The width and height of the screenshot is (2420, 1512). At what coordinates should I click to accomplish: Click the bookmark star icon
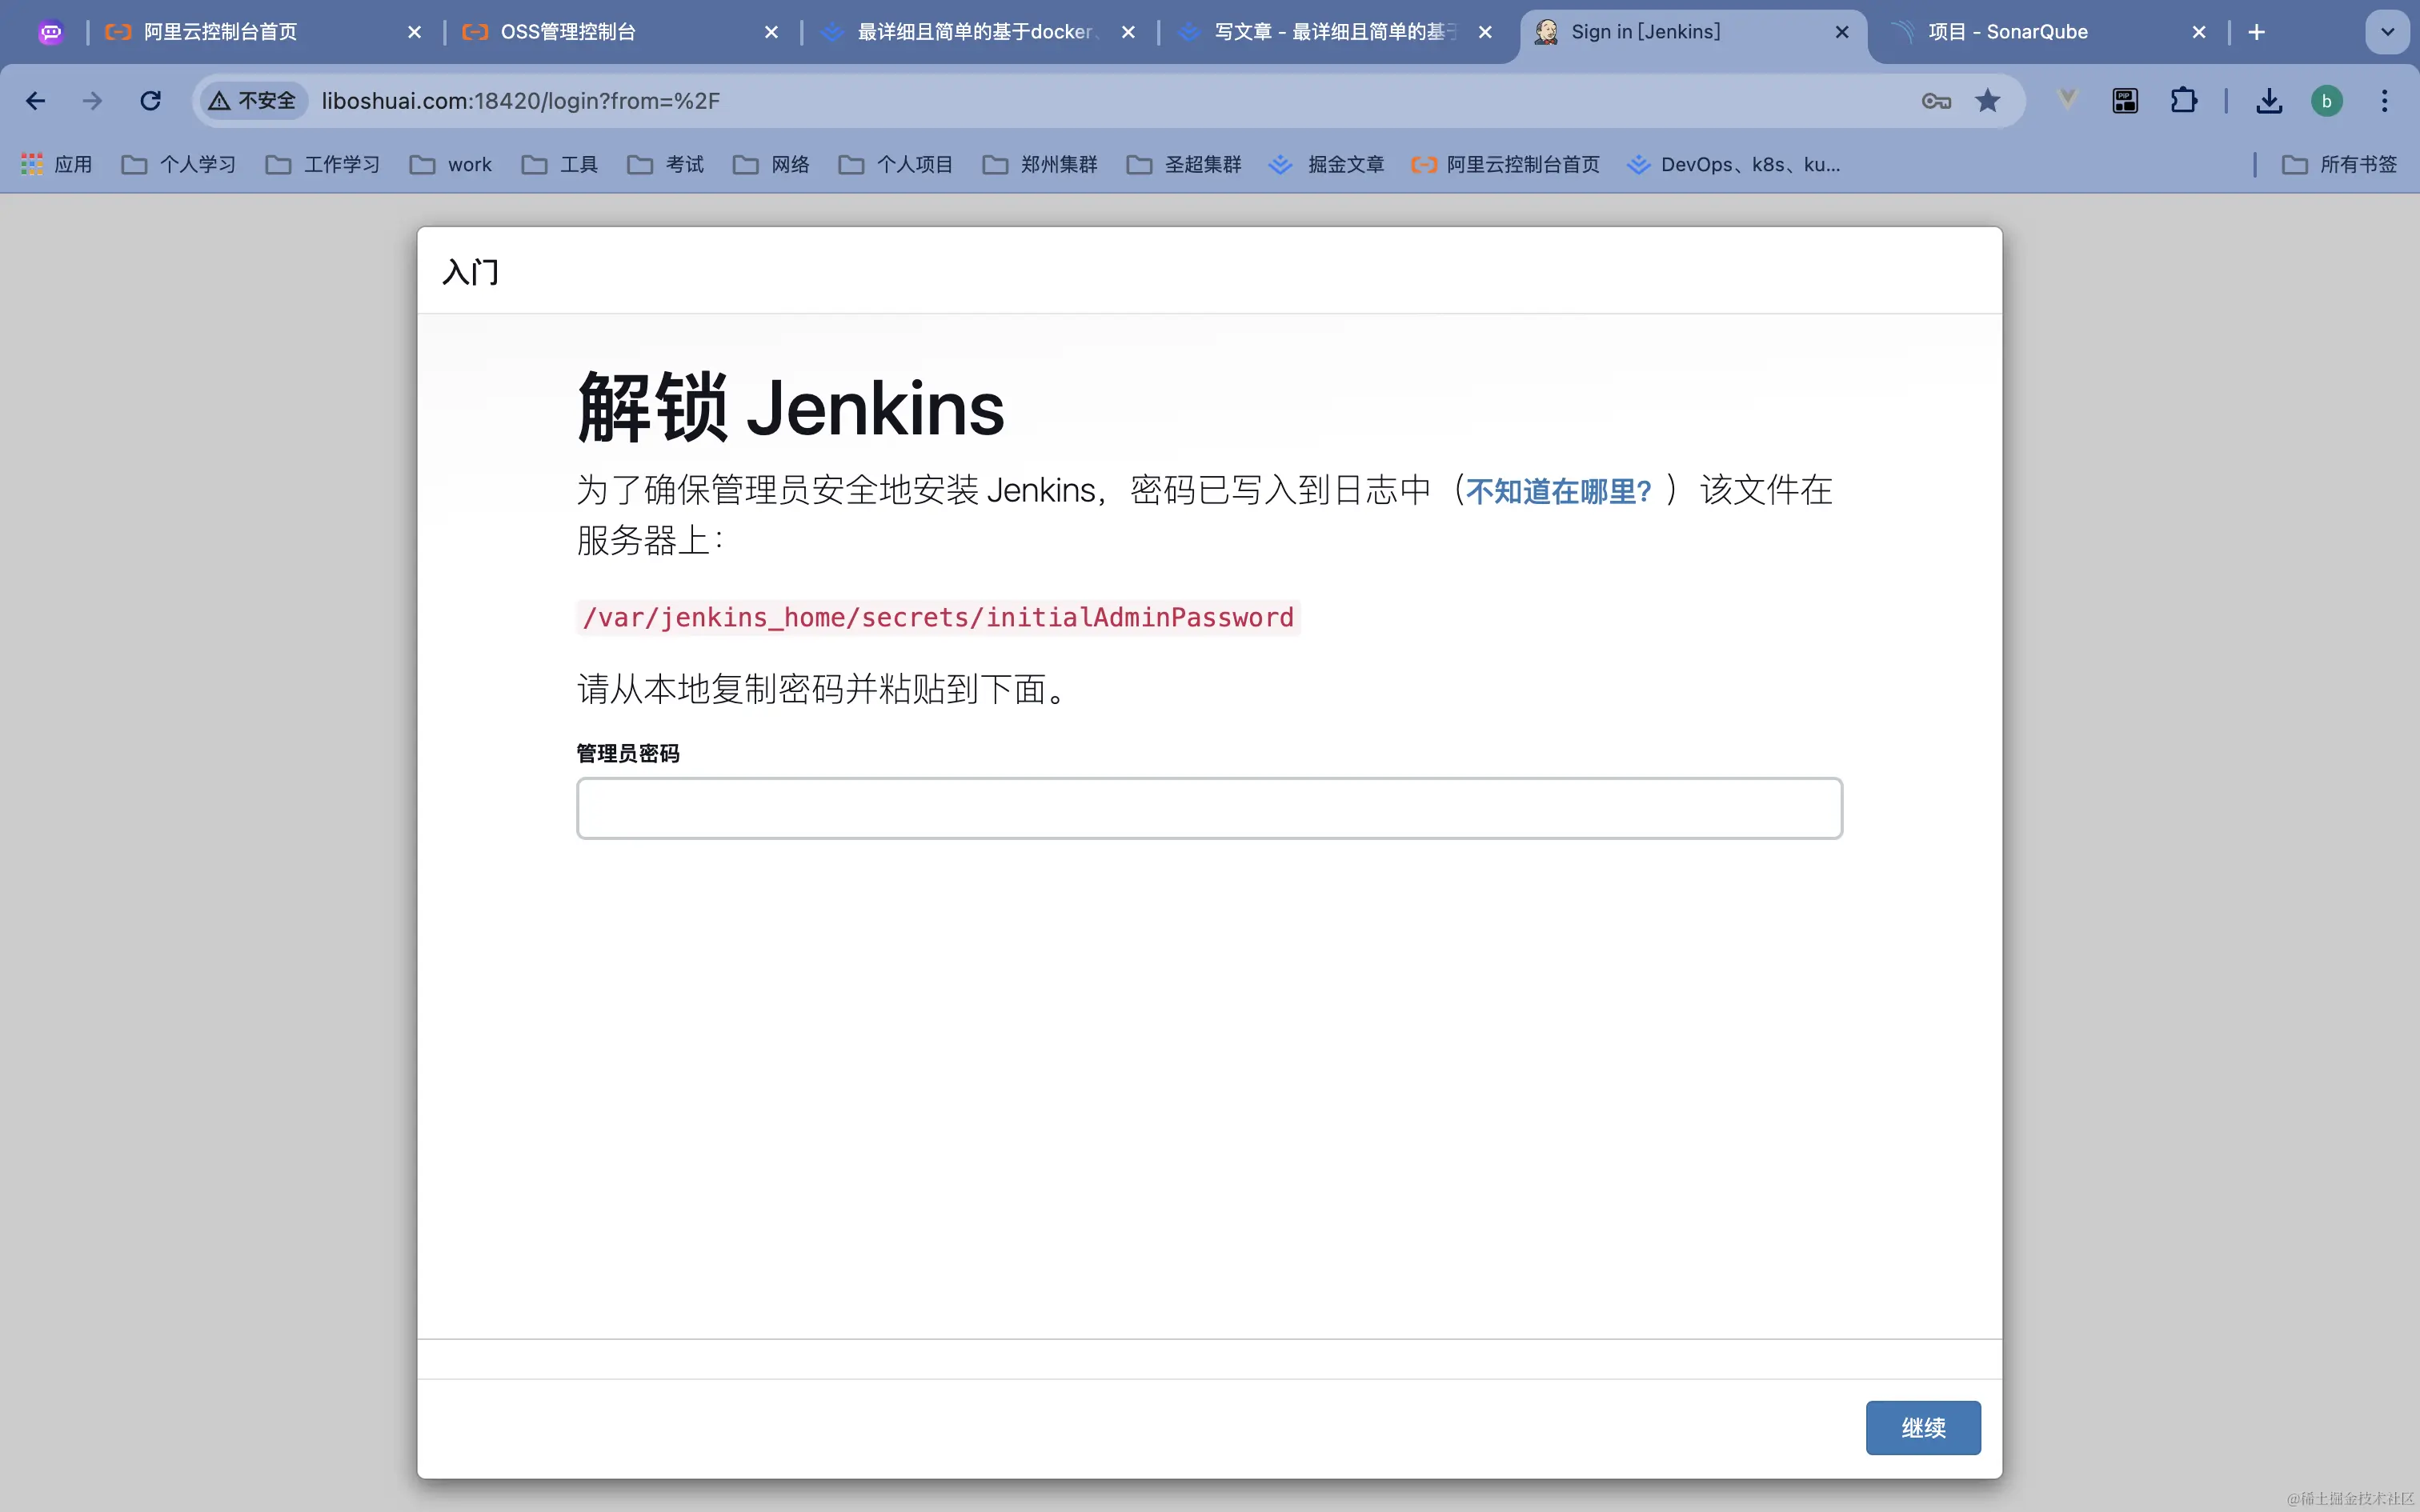click(x=1988, y=101)
